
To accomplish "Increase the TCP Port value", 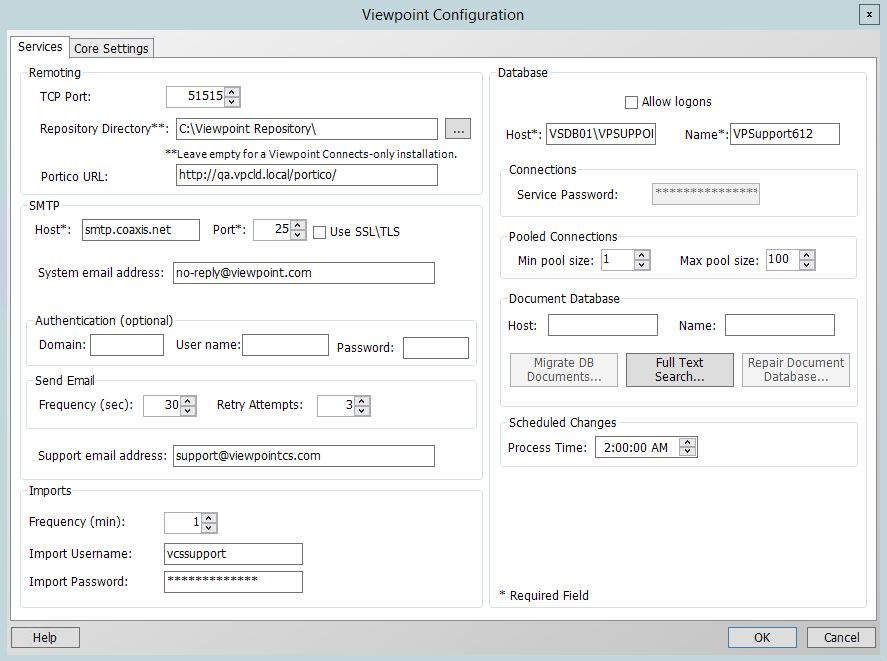I will (x=232, y=92).
